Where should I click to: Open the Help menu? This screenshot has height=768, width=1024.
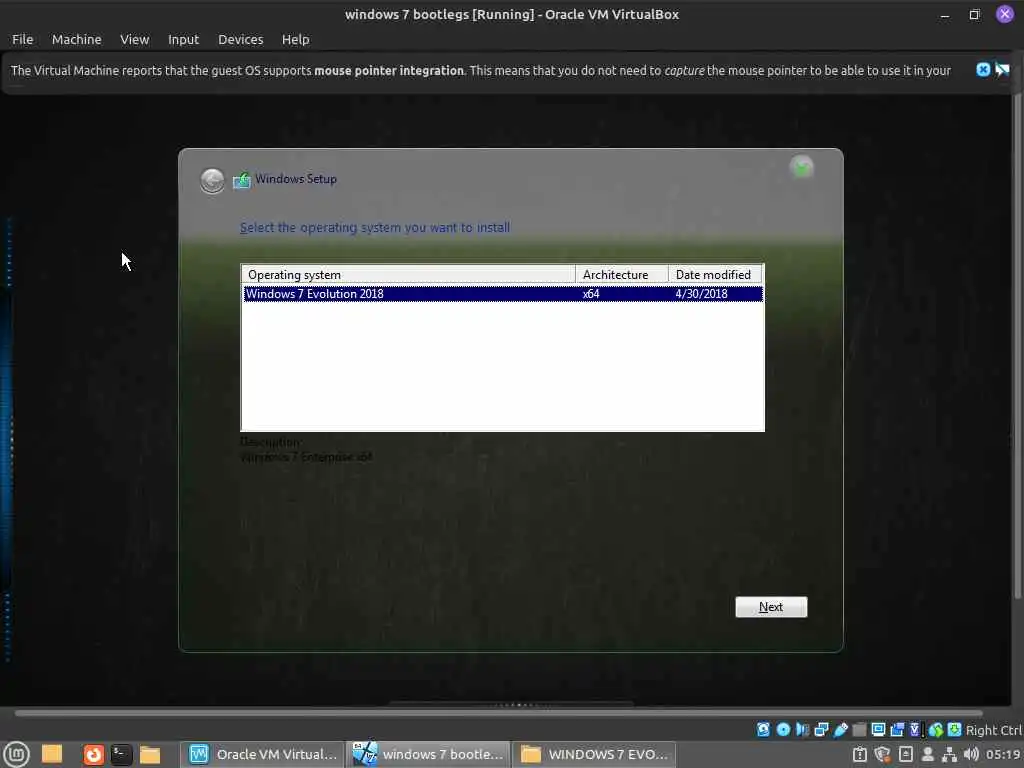pos(295,39)
